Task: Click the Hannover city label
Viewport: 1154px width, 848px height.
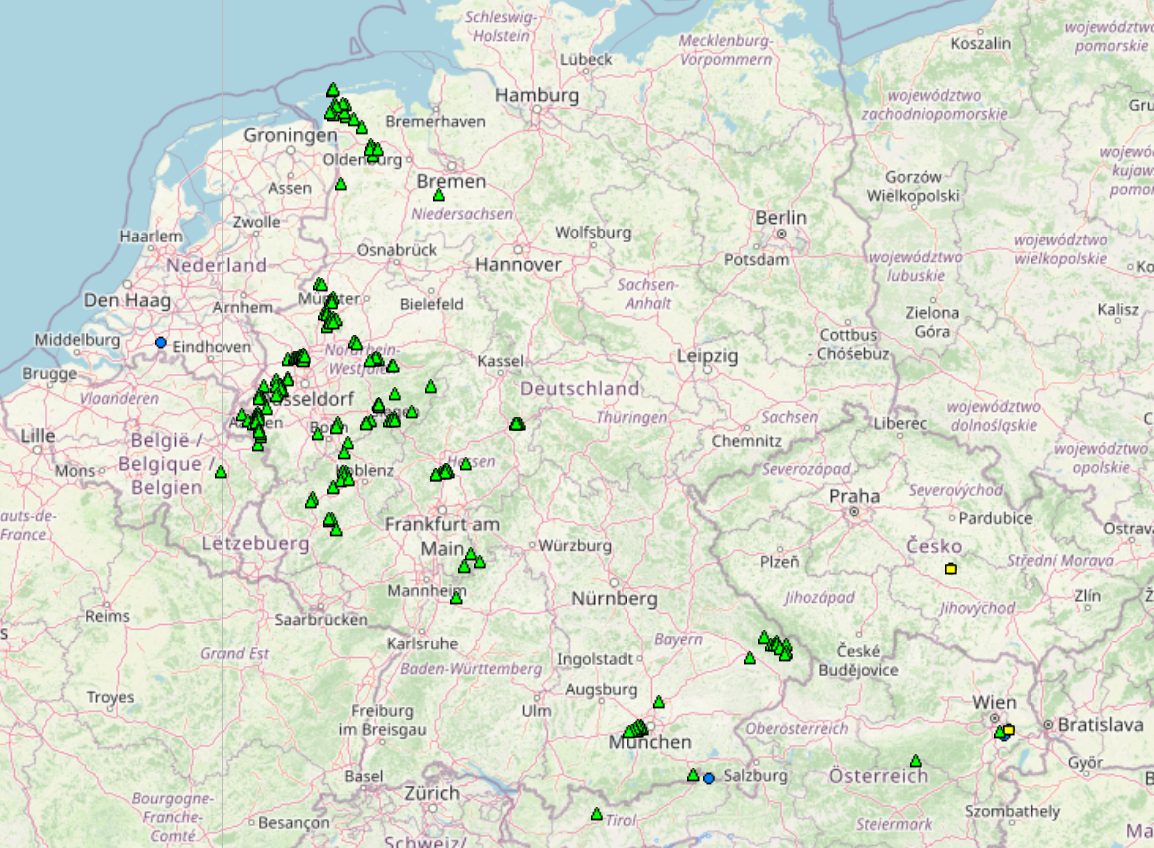Action: (x=518, y=265)
